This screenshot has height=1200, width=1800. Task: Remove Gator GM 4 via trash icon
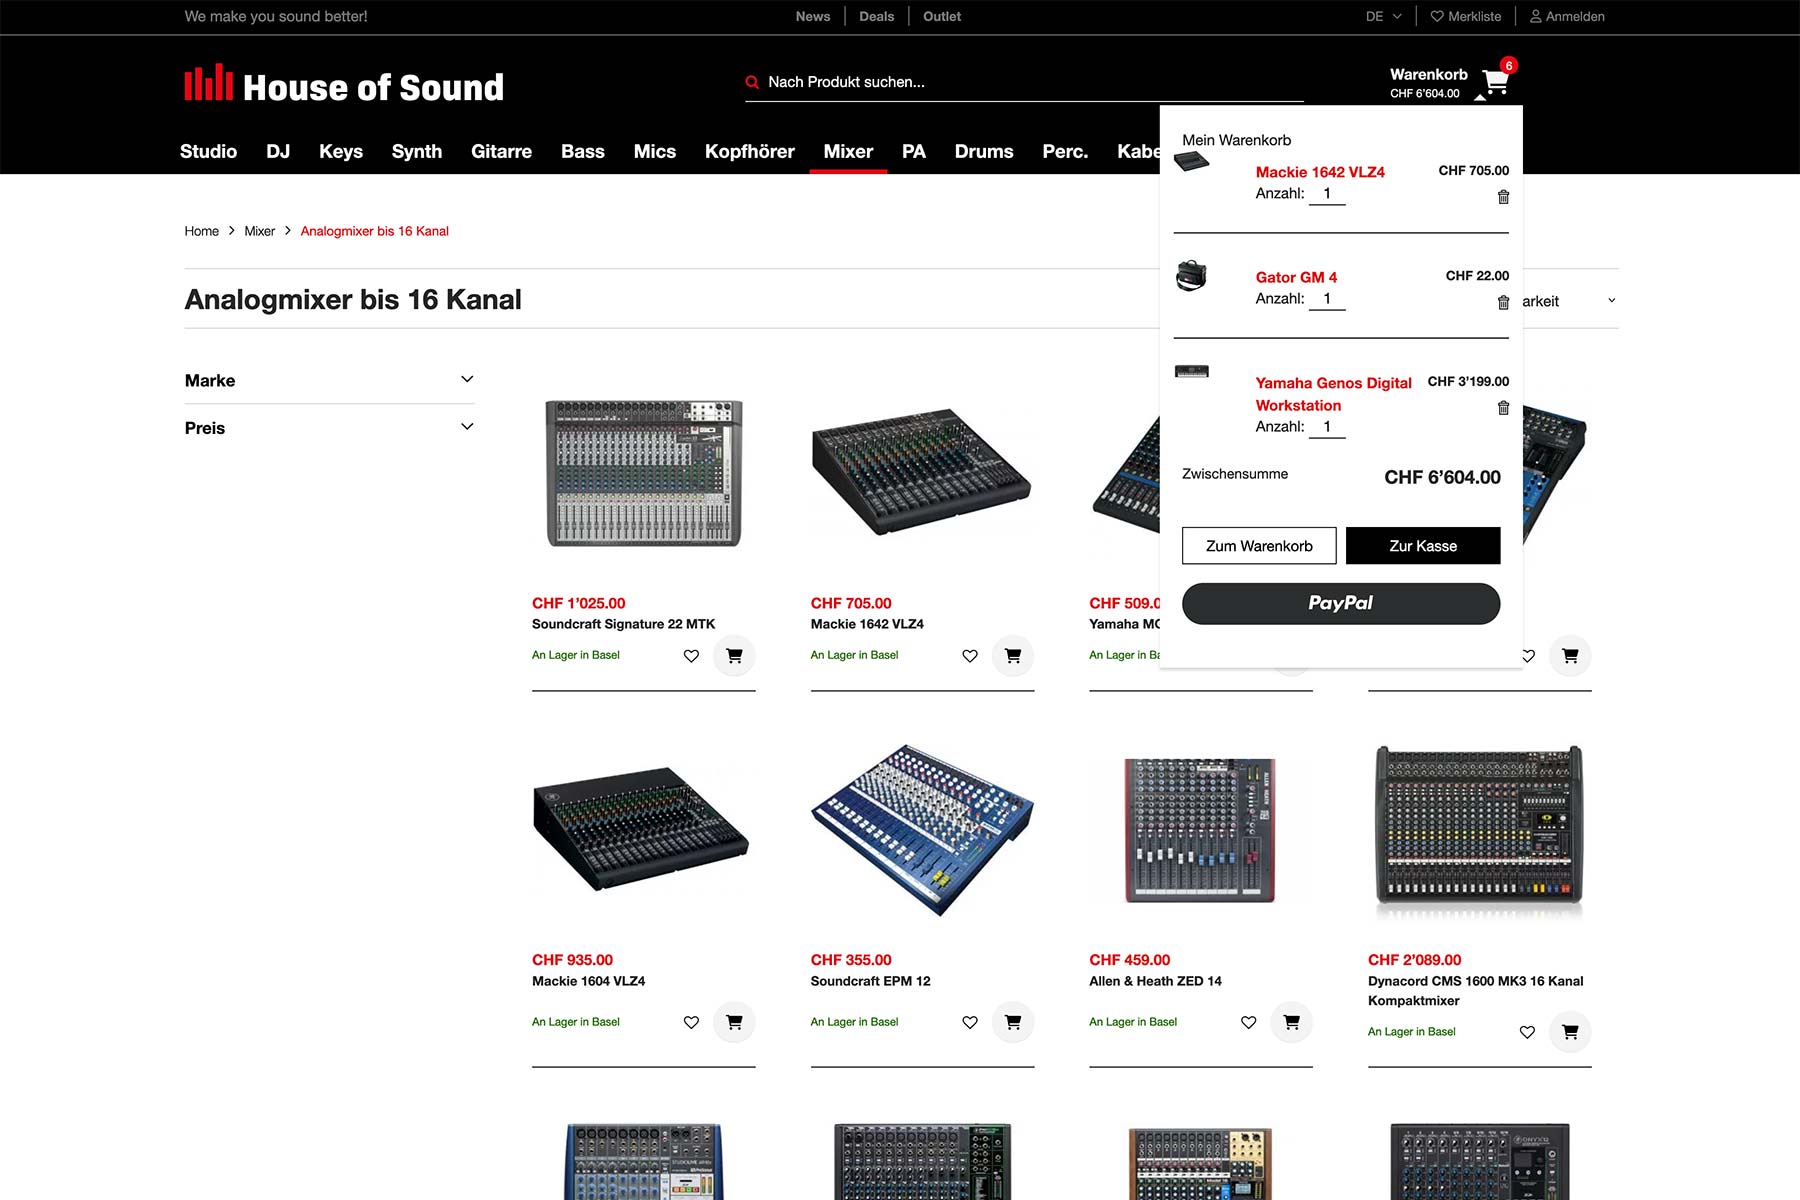[1503, 302]
